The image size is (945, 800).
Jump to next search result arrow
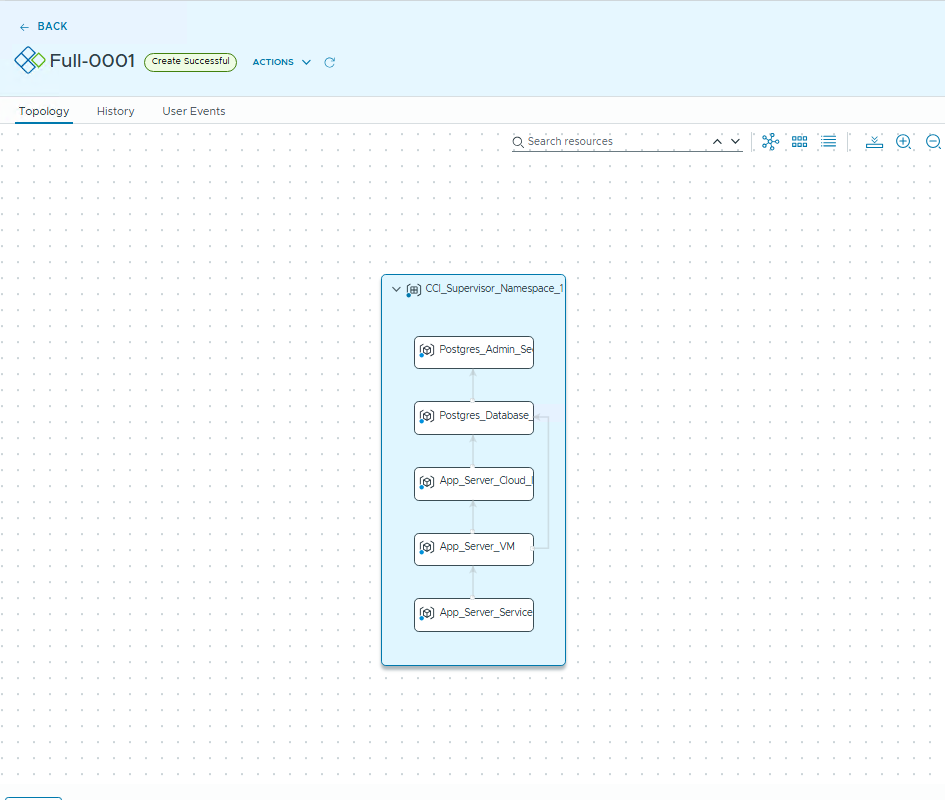tap(736, 142)
